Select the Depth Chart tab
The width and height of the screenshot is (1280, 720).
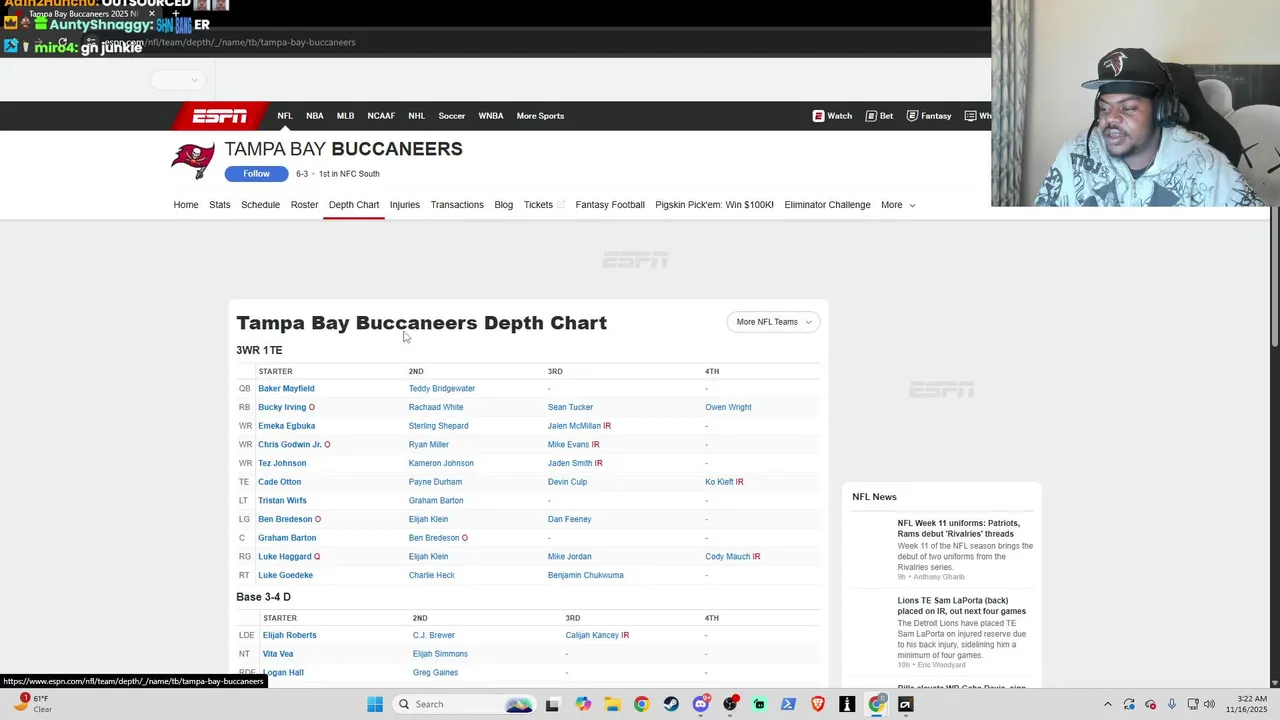tap(354, 205)
